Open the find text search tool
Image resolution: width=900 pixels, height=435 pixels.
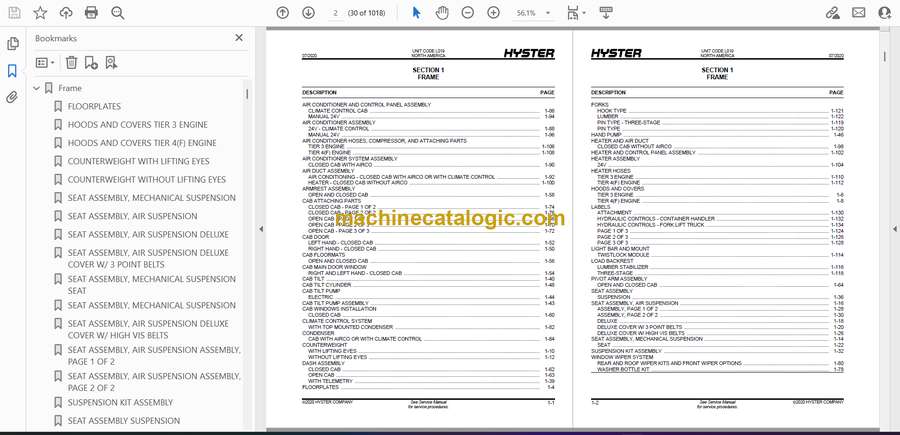(118, 13)
